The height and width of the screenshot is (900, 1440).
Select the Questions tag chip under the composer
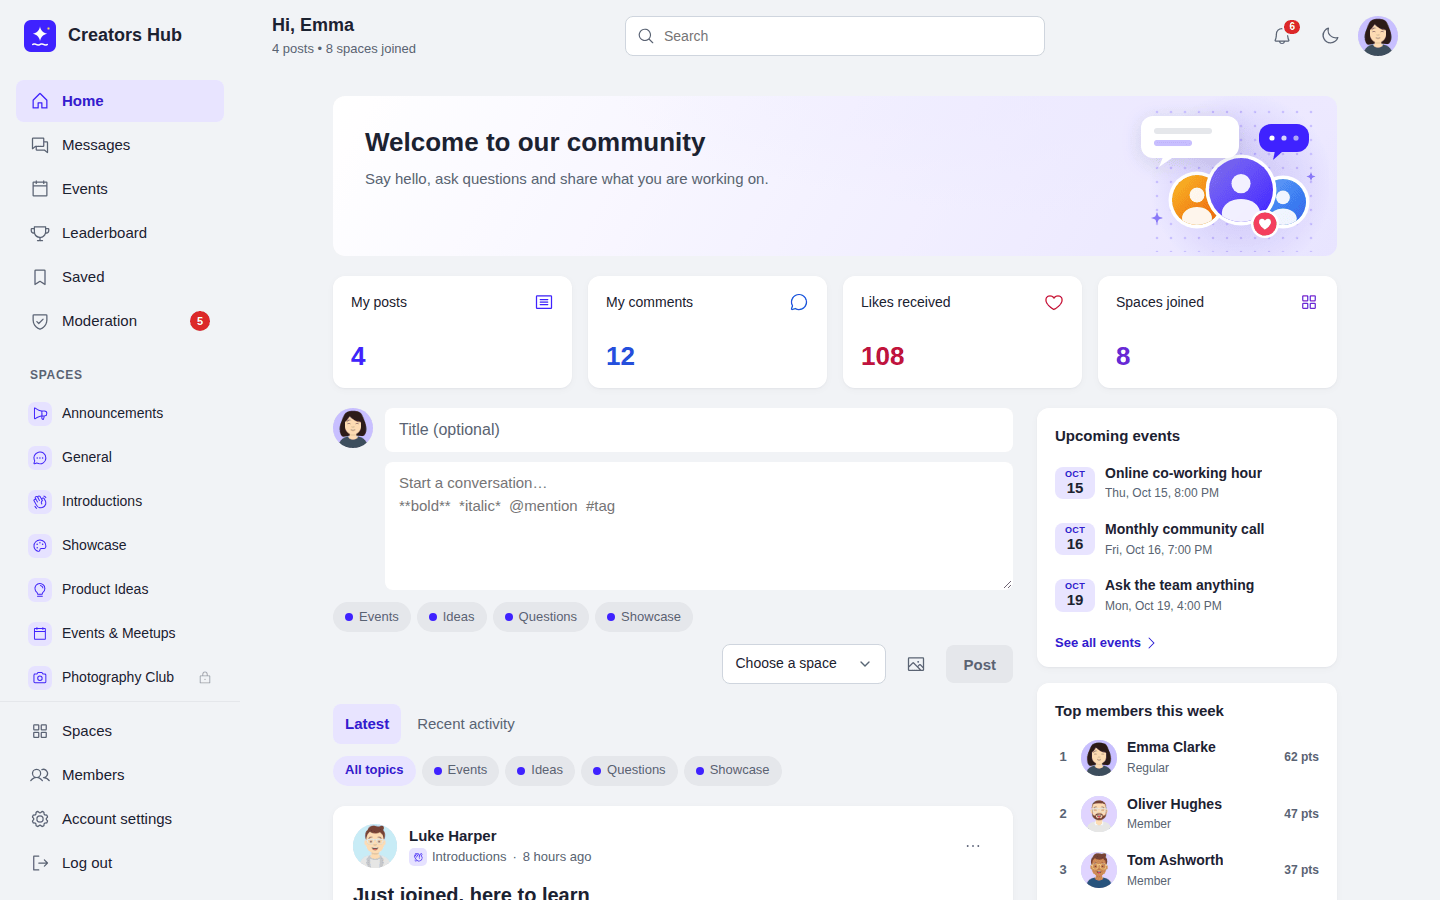(x=541, y=617)
